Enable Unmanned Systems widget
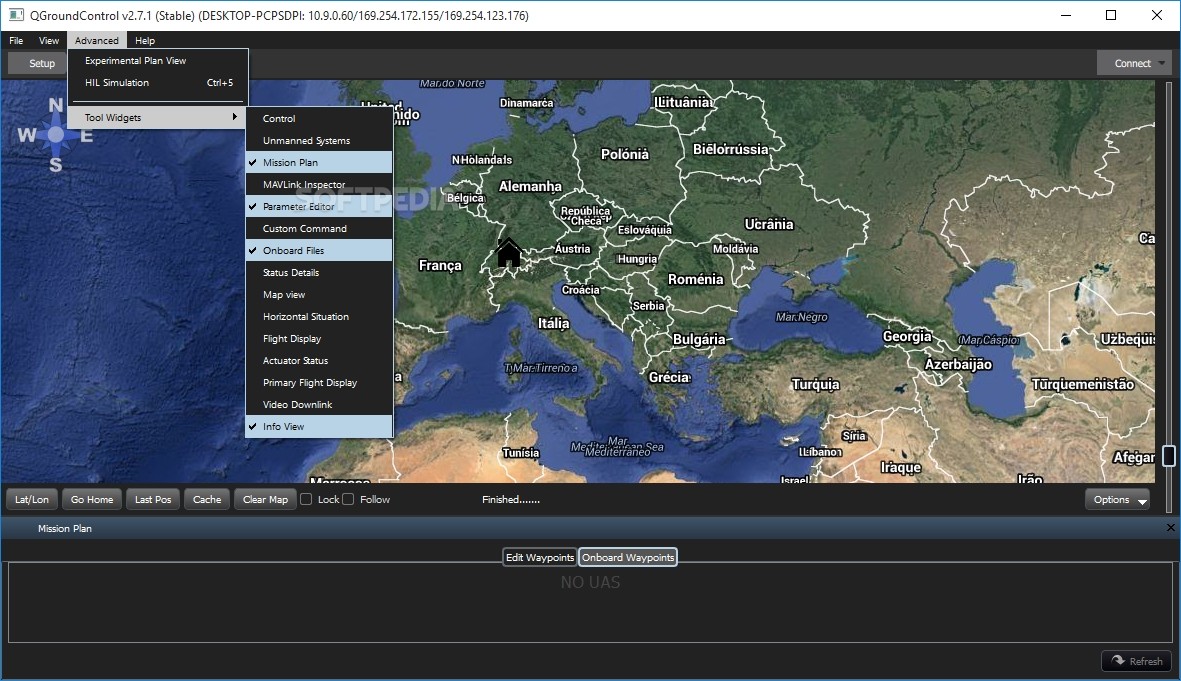This screenshot has width=1181, height=681. (x=319, y=140)
